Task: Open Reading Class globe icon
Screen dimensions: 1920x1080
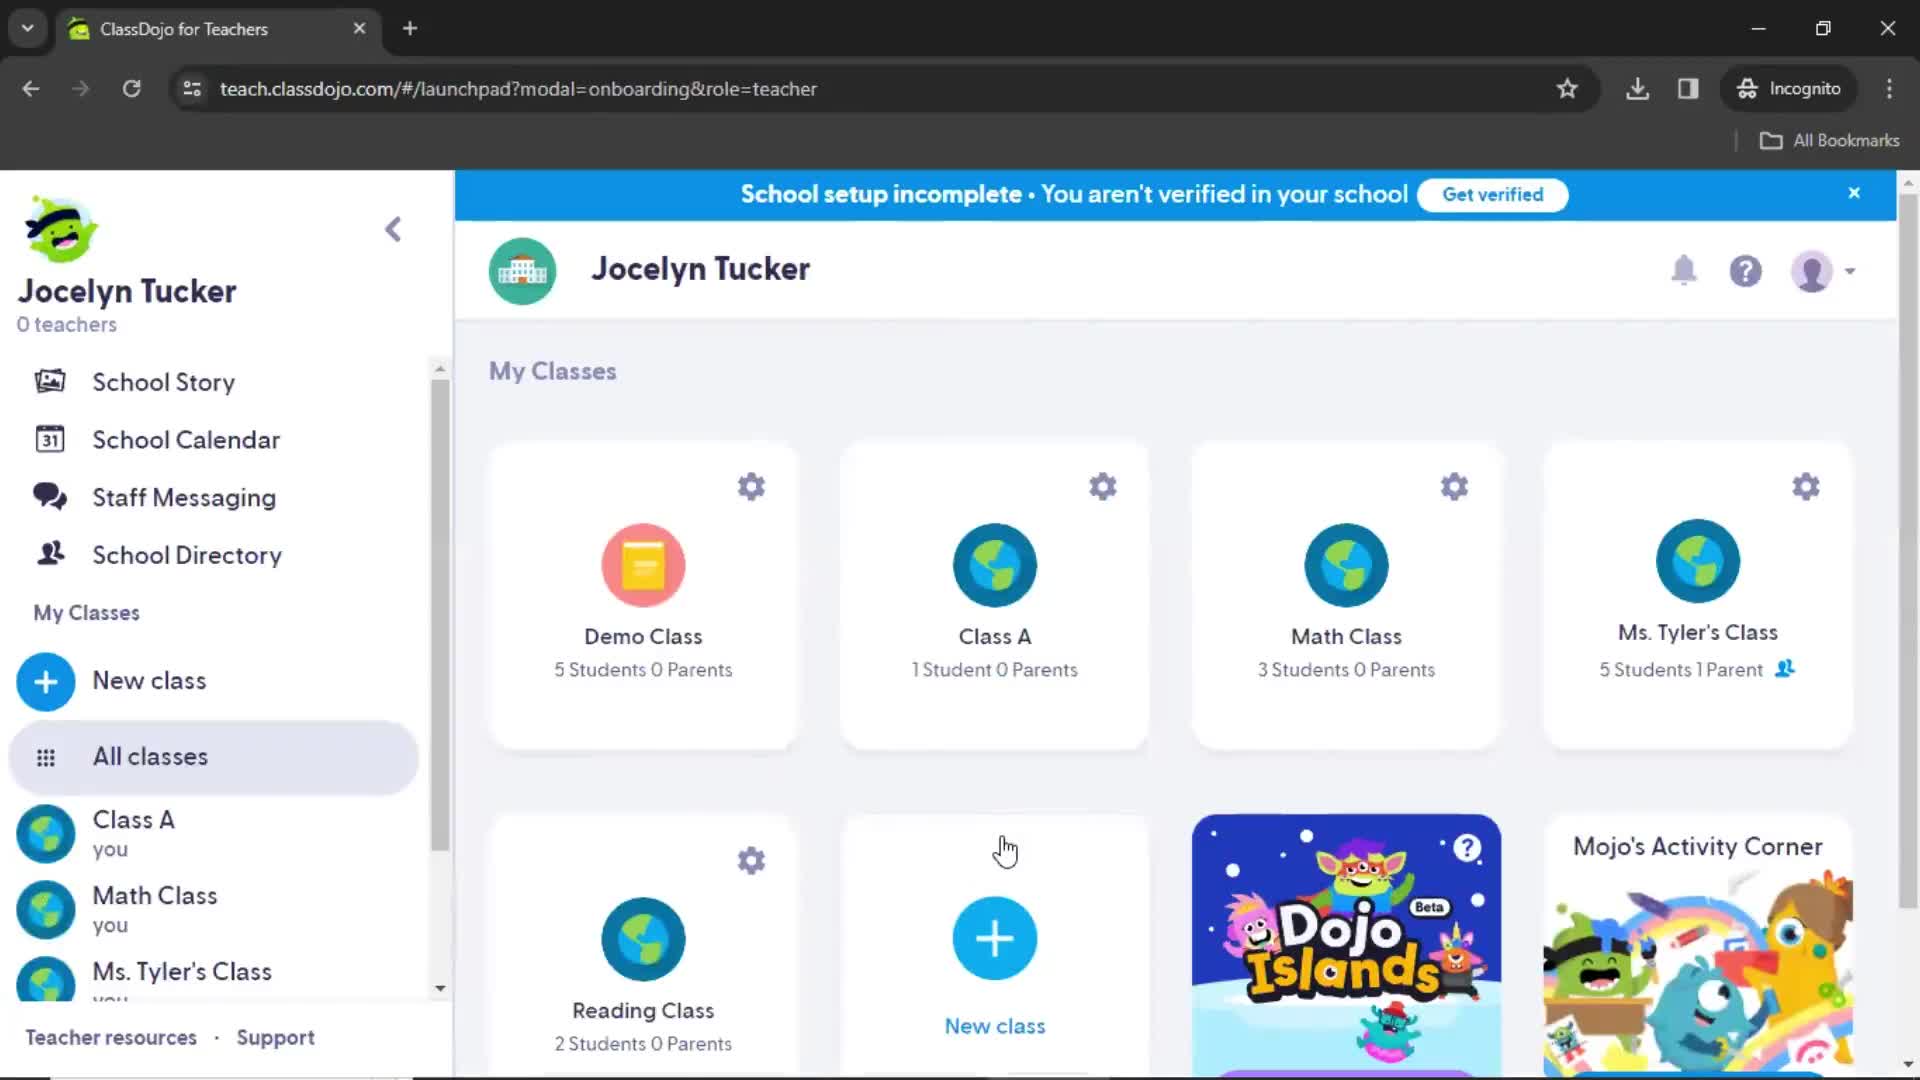Action: 643,939
